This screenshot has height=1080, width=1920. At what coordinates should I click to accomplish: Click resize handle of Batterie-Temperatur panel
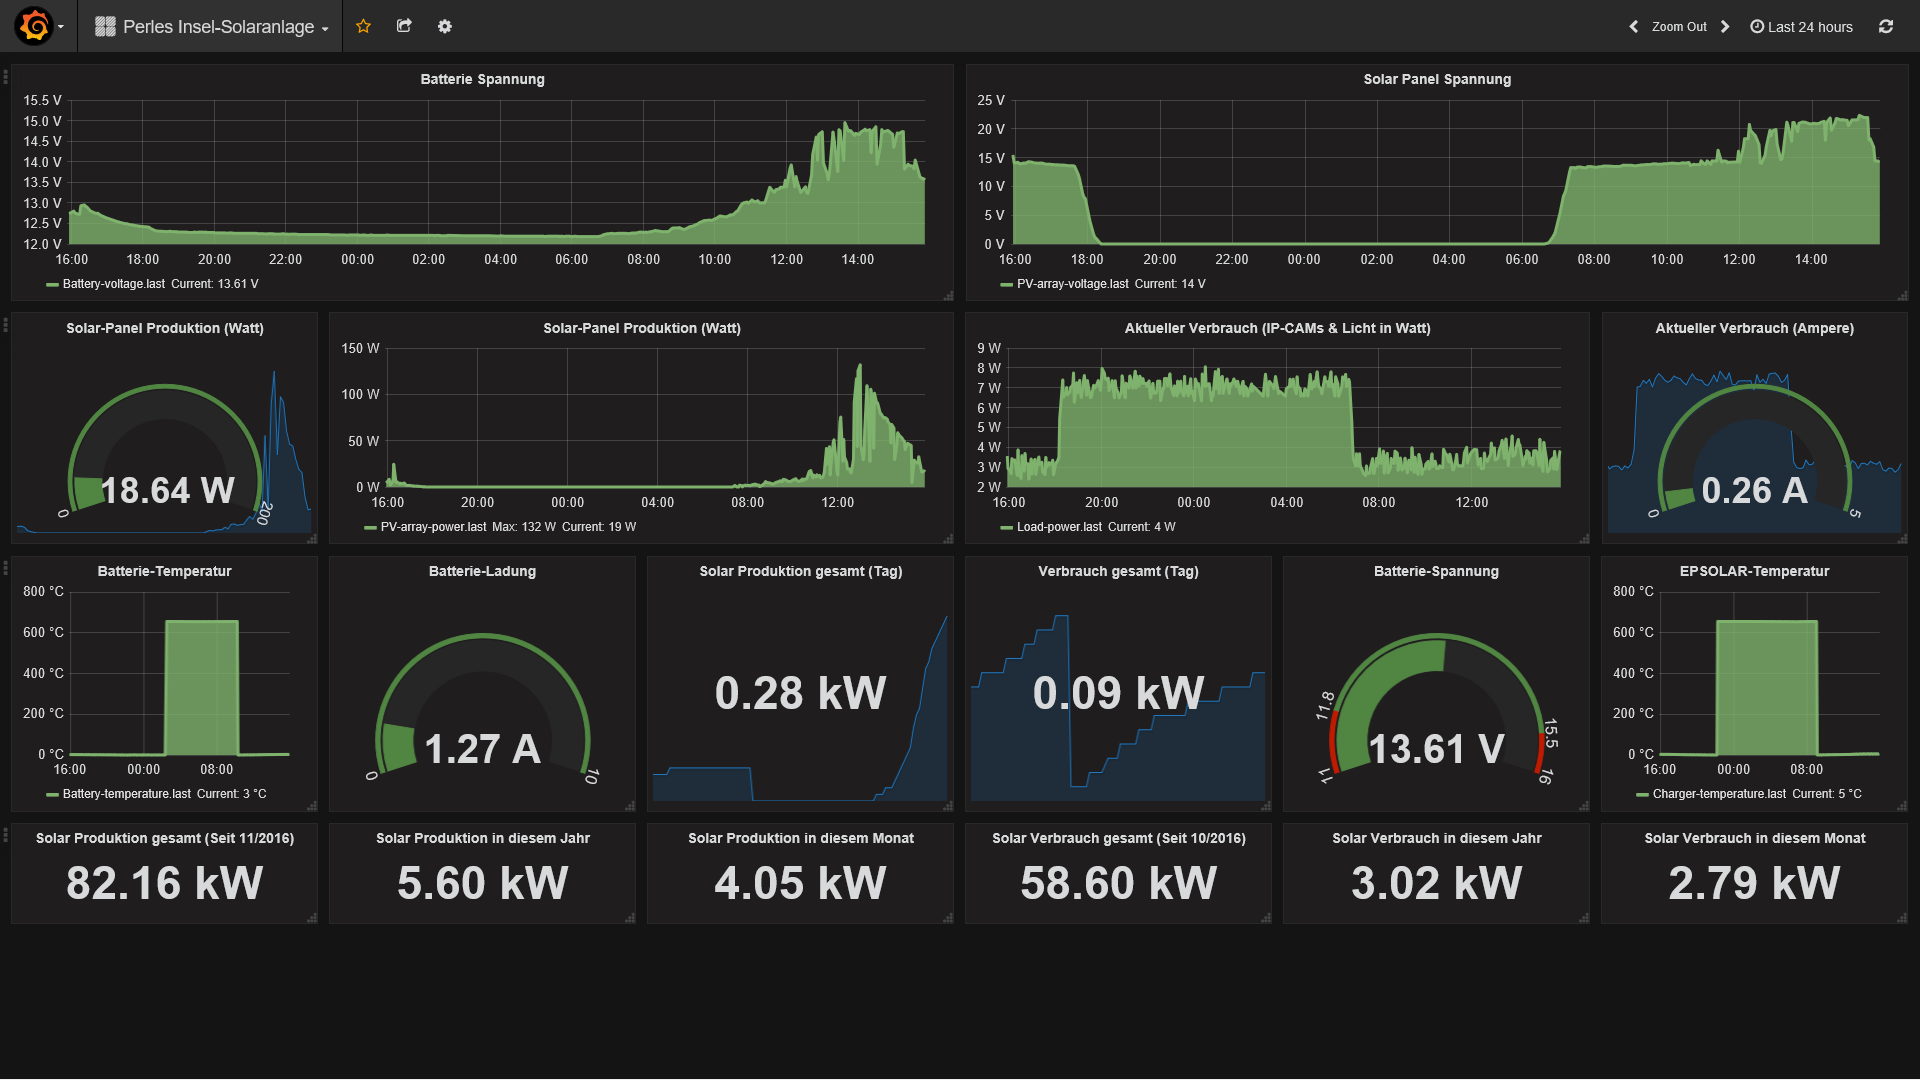click(x=312, y=806)
